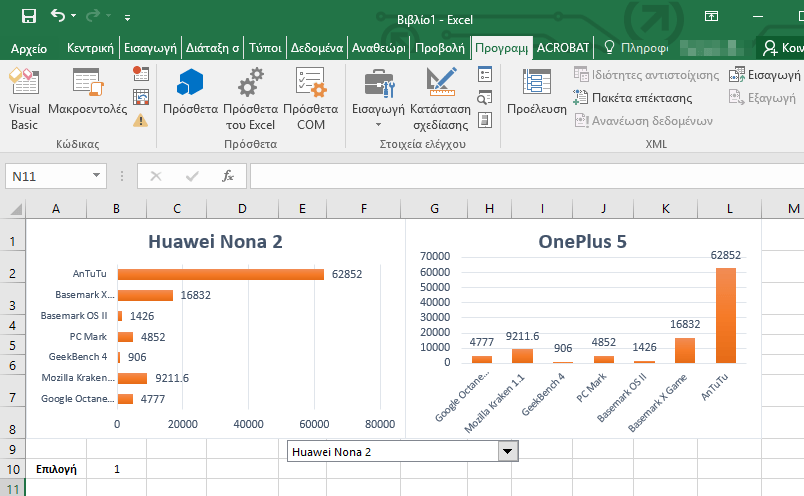Click the 16832 data label in Huawei chart
This screenshot has width=804, height=496.
[195, 295]
